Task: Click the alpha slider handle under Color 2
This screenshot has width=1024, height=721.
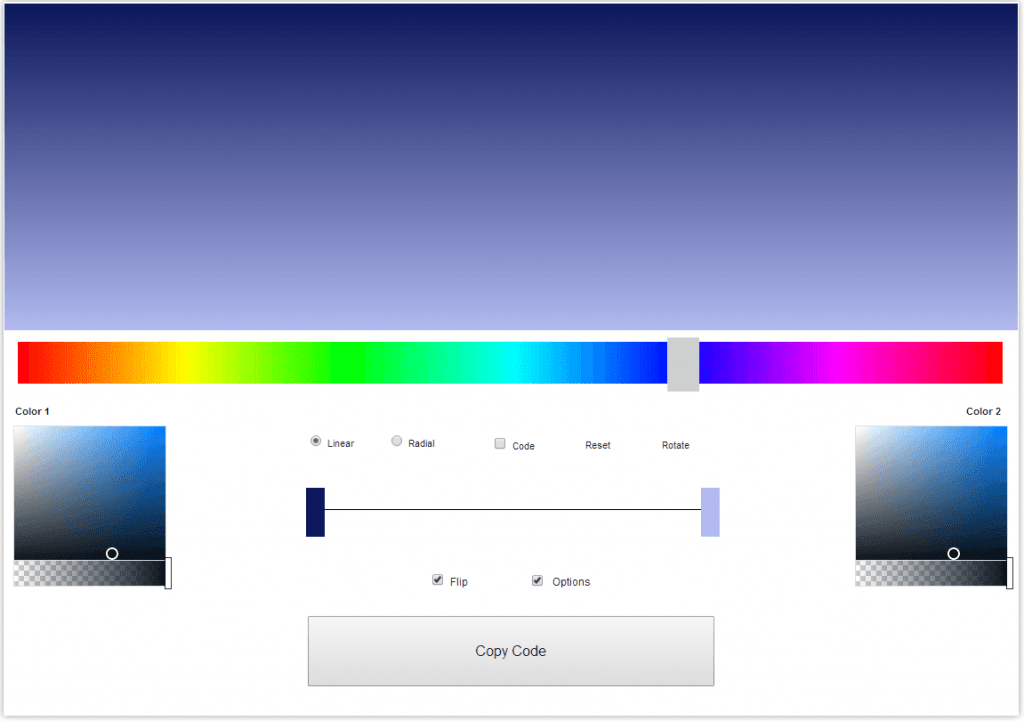Action: click(x=1011, y=573)
